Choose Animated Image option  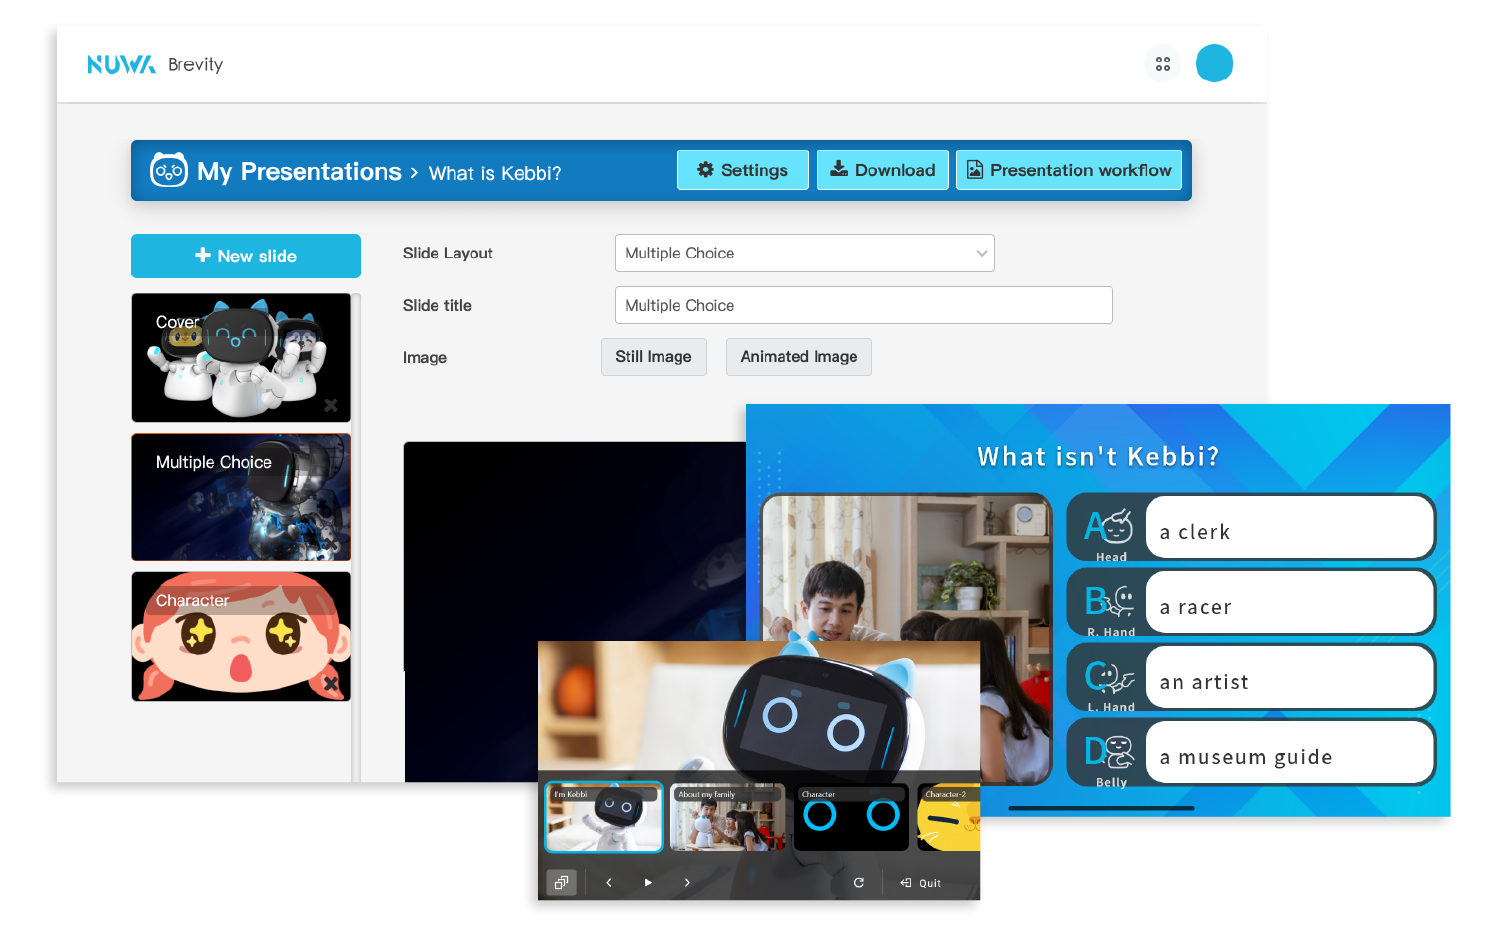pyautogui.click(x=799, y=357)
